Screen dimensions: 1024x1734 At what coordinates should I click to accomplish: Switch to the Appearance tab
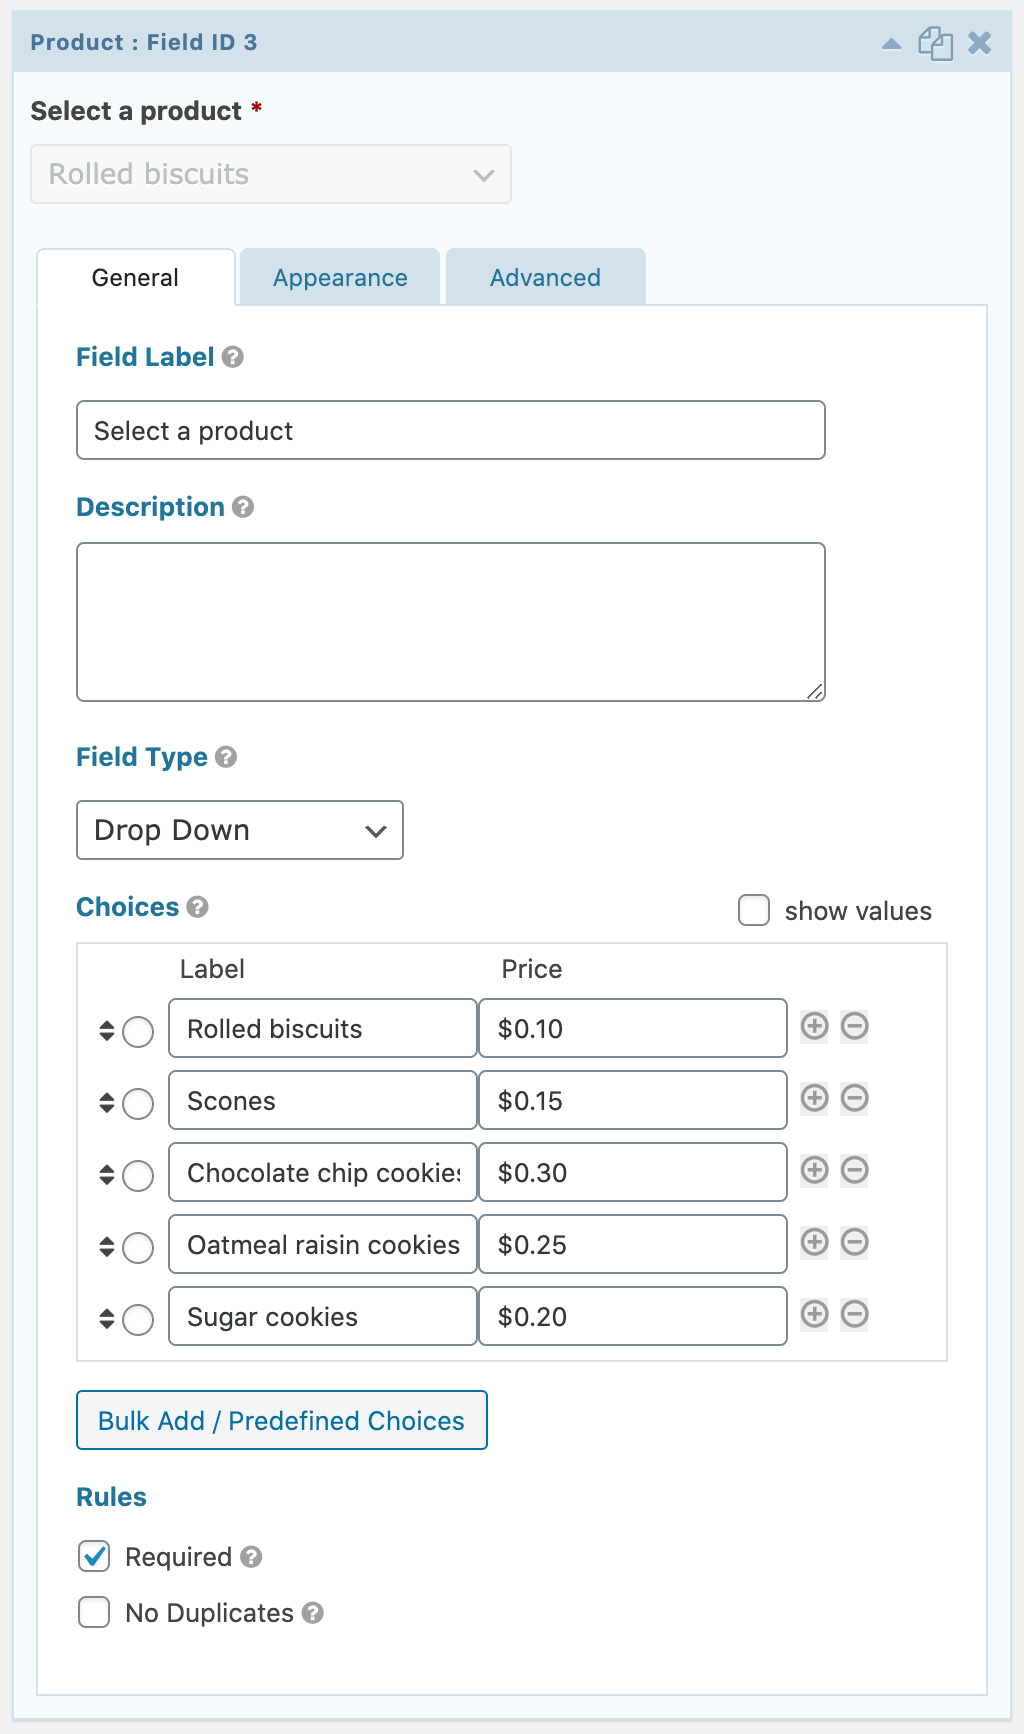339,277
